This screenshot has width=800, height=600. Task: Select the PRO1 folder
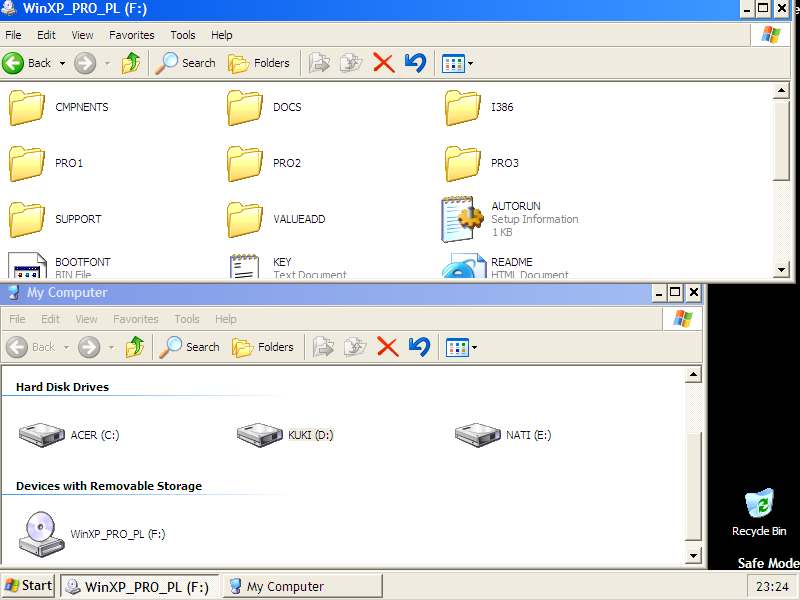(46, 163)
